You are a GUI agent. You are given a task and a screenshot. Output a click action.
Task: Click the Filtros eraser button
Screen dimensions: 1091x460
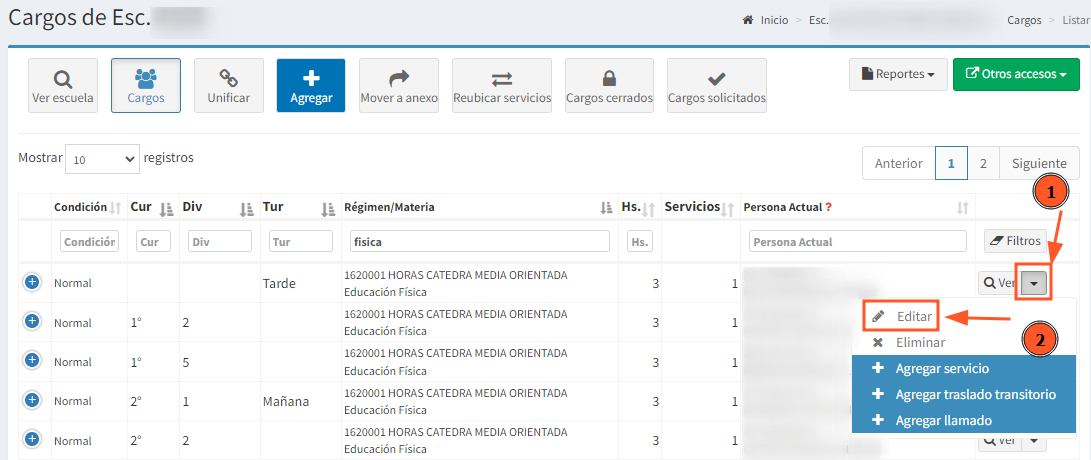tap(1014, 241)
